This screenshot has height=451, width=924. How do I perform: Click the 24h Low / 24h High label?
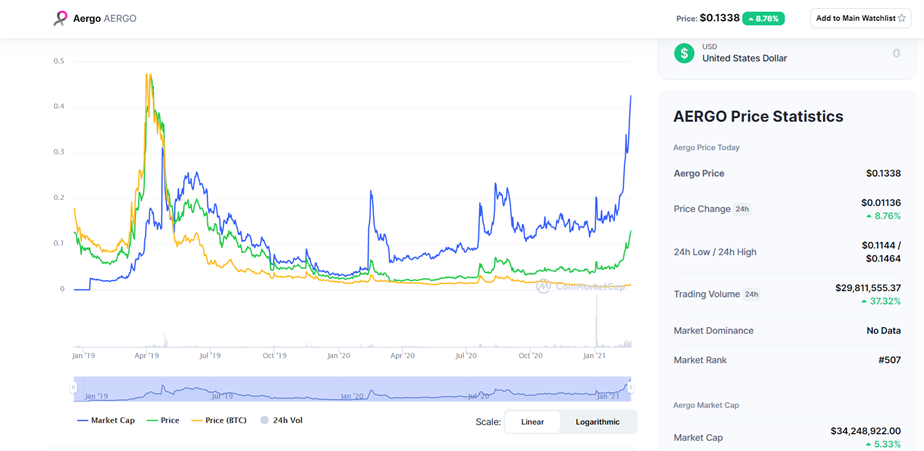click(715, 252)
